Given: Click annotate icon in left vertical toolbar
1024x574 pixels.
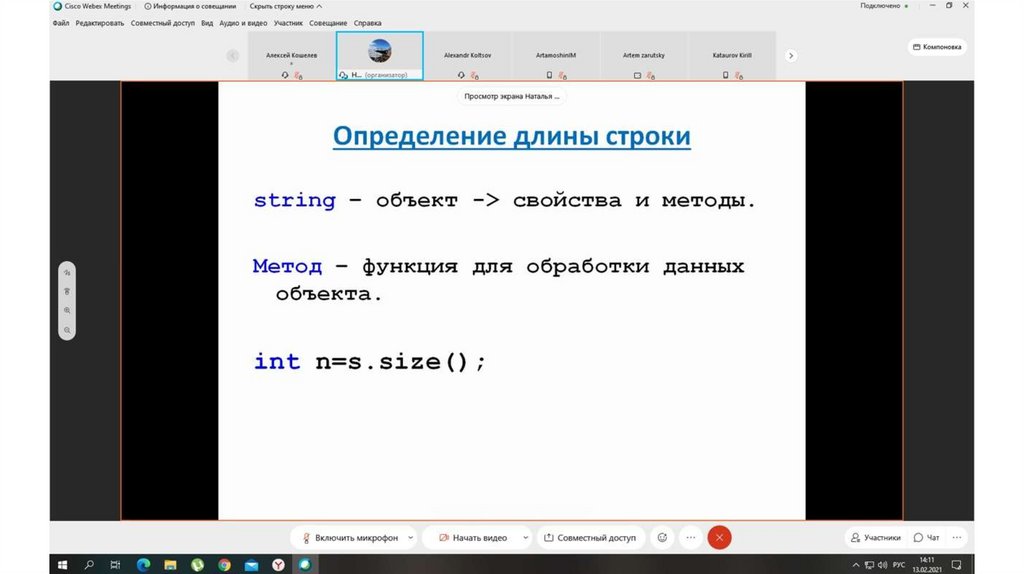Looking at the screenshot, I should [x=67, y=273].
